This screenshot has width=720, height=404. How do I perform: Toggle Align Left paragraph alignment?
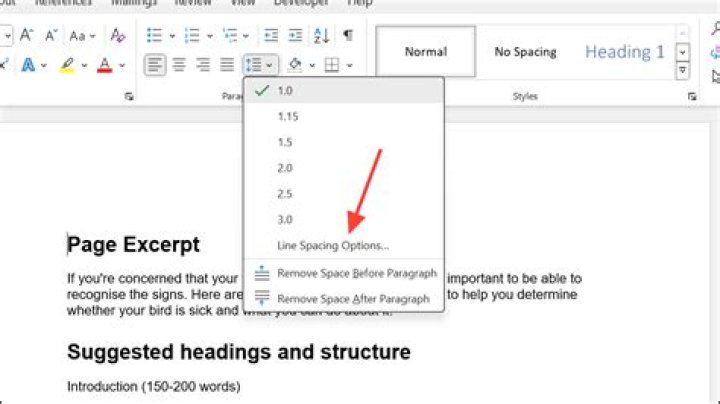click(x=154, y=66)
